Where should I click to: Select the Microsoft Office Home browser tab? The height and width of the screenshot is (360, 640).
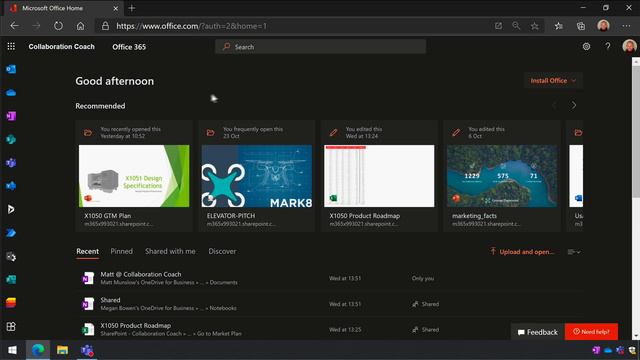pyautogui.click(x=64, y=8)
